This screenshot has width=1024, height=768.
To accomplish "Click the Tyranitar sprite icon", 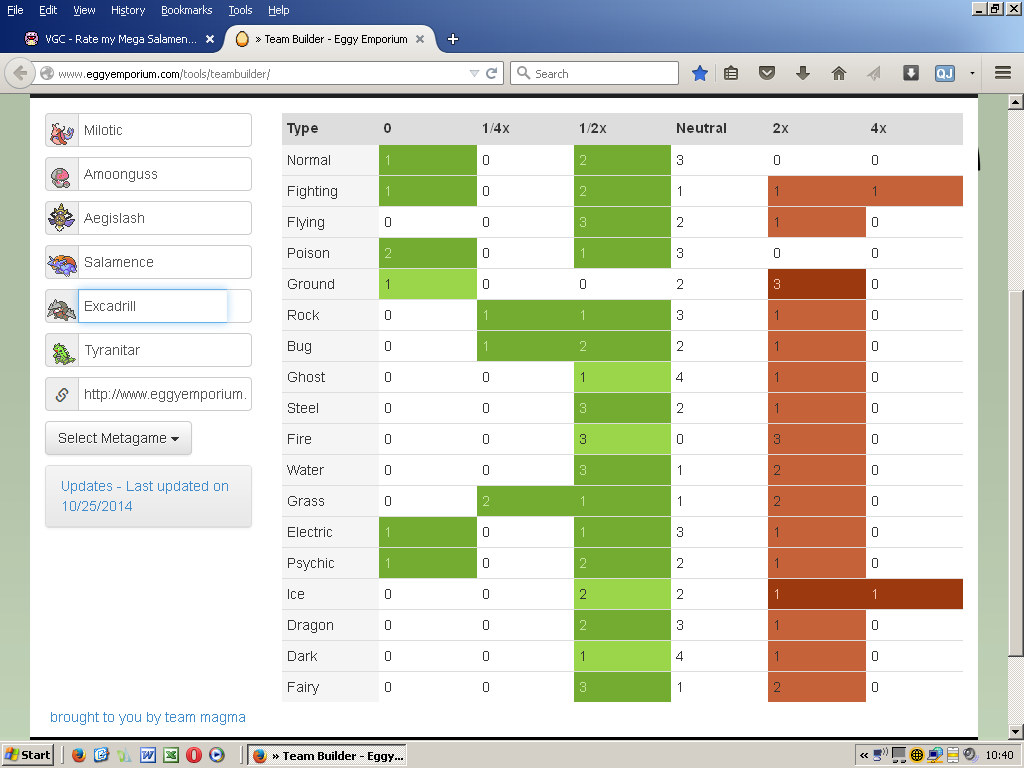I will [x=61, y=351].
